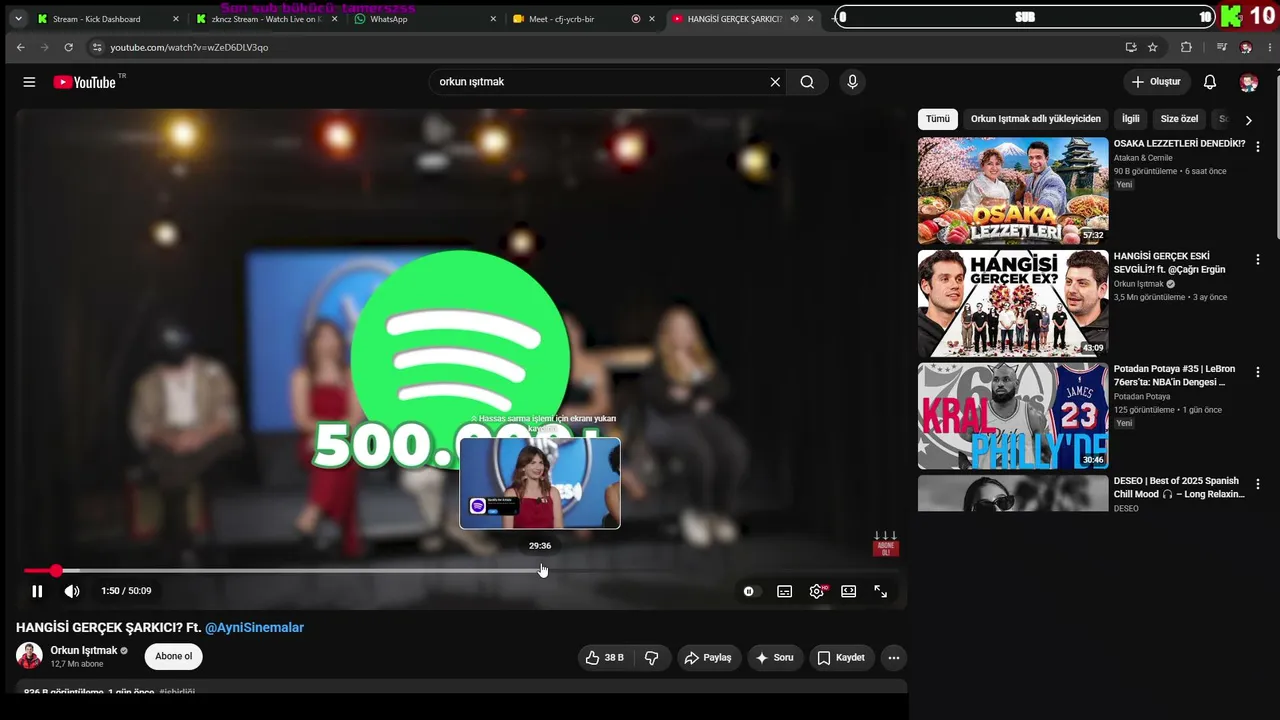This screenshot has width=1280, height=720.
Task: Switch to the Meet browser tab
Action: [582, 19]
